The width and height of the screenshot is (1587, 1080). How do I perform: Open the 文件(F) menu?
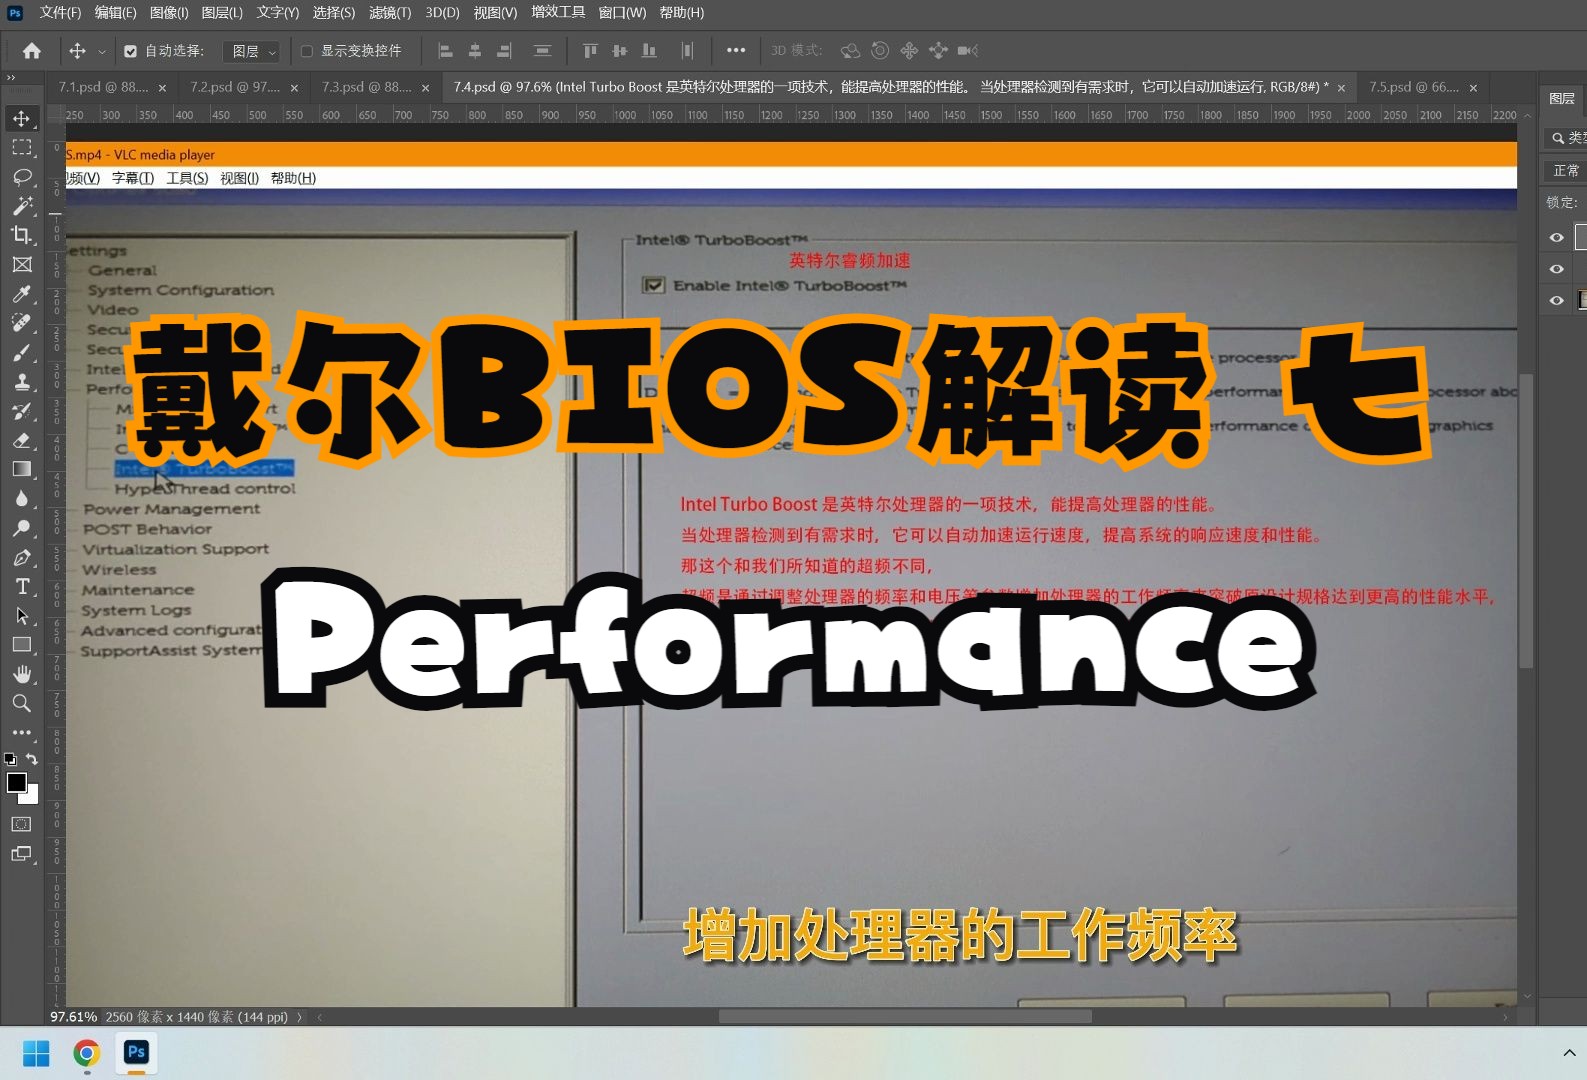(60, 12)
